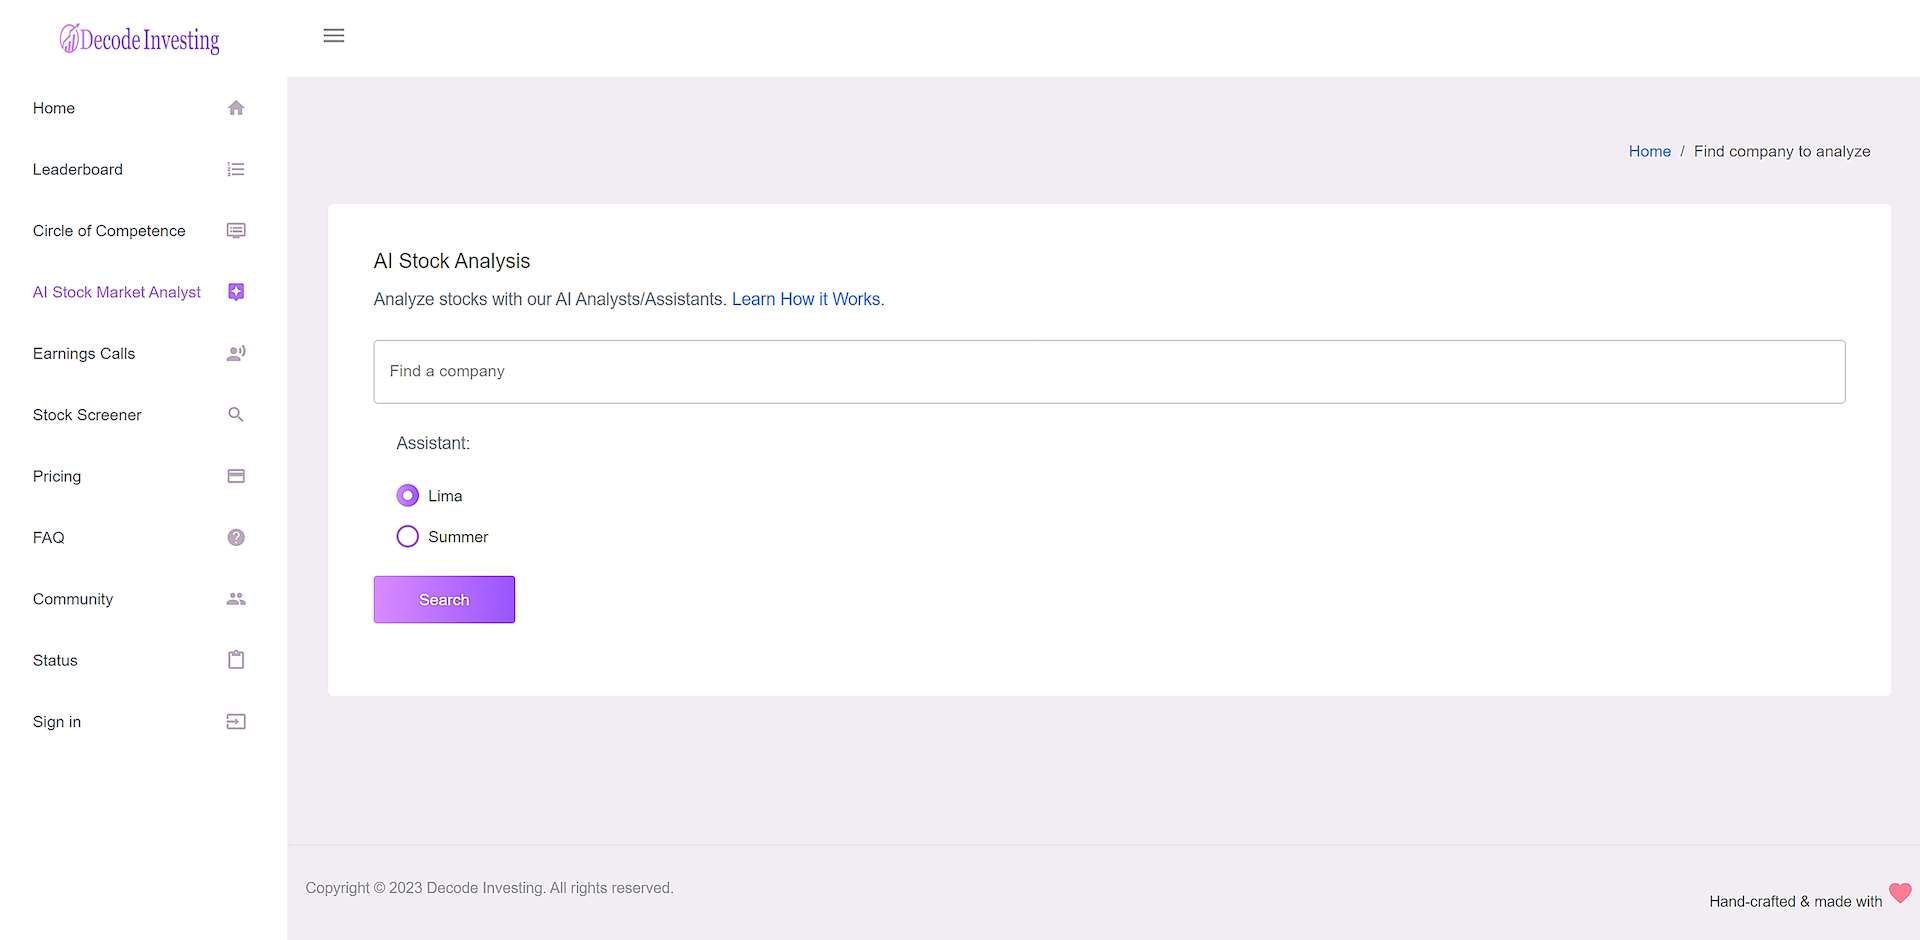Click the Find a company input field
Image resolution: width=1920 pixels, height=940 pixels.
click(x=1109, y=372)
